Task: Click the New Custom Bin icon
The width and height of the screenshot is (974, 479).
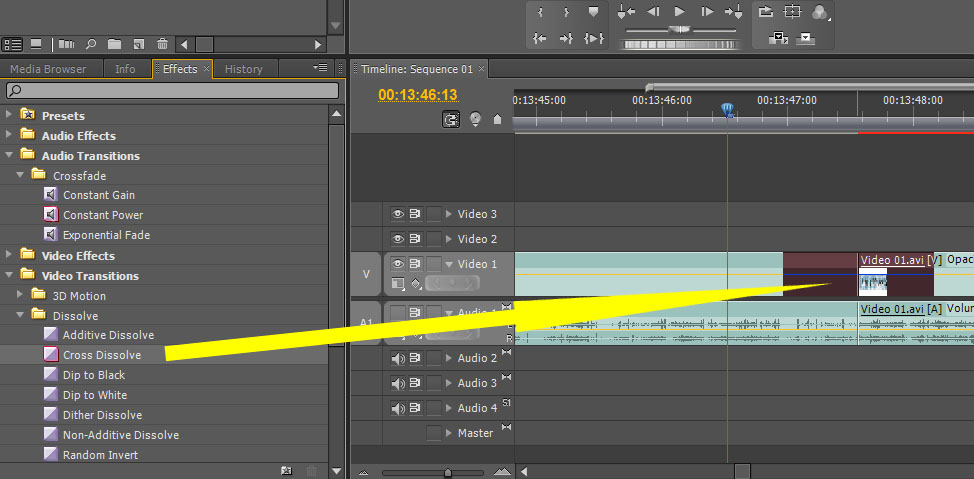Action: [x=286, y=471]
